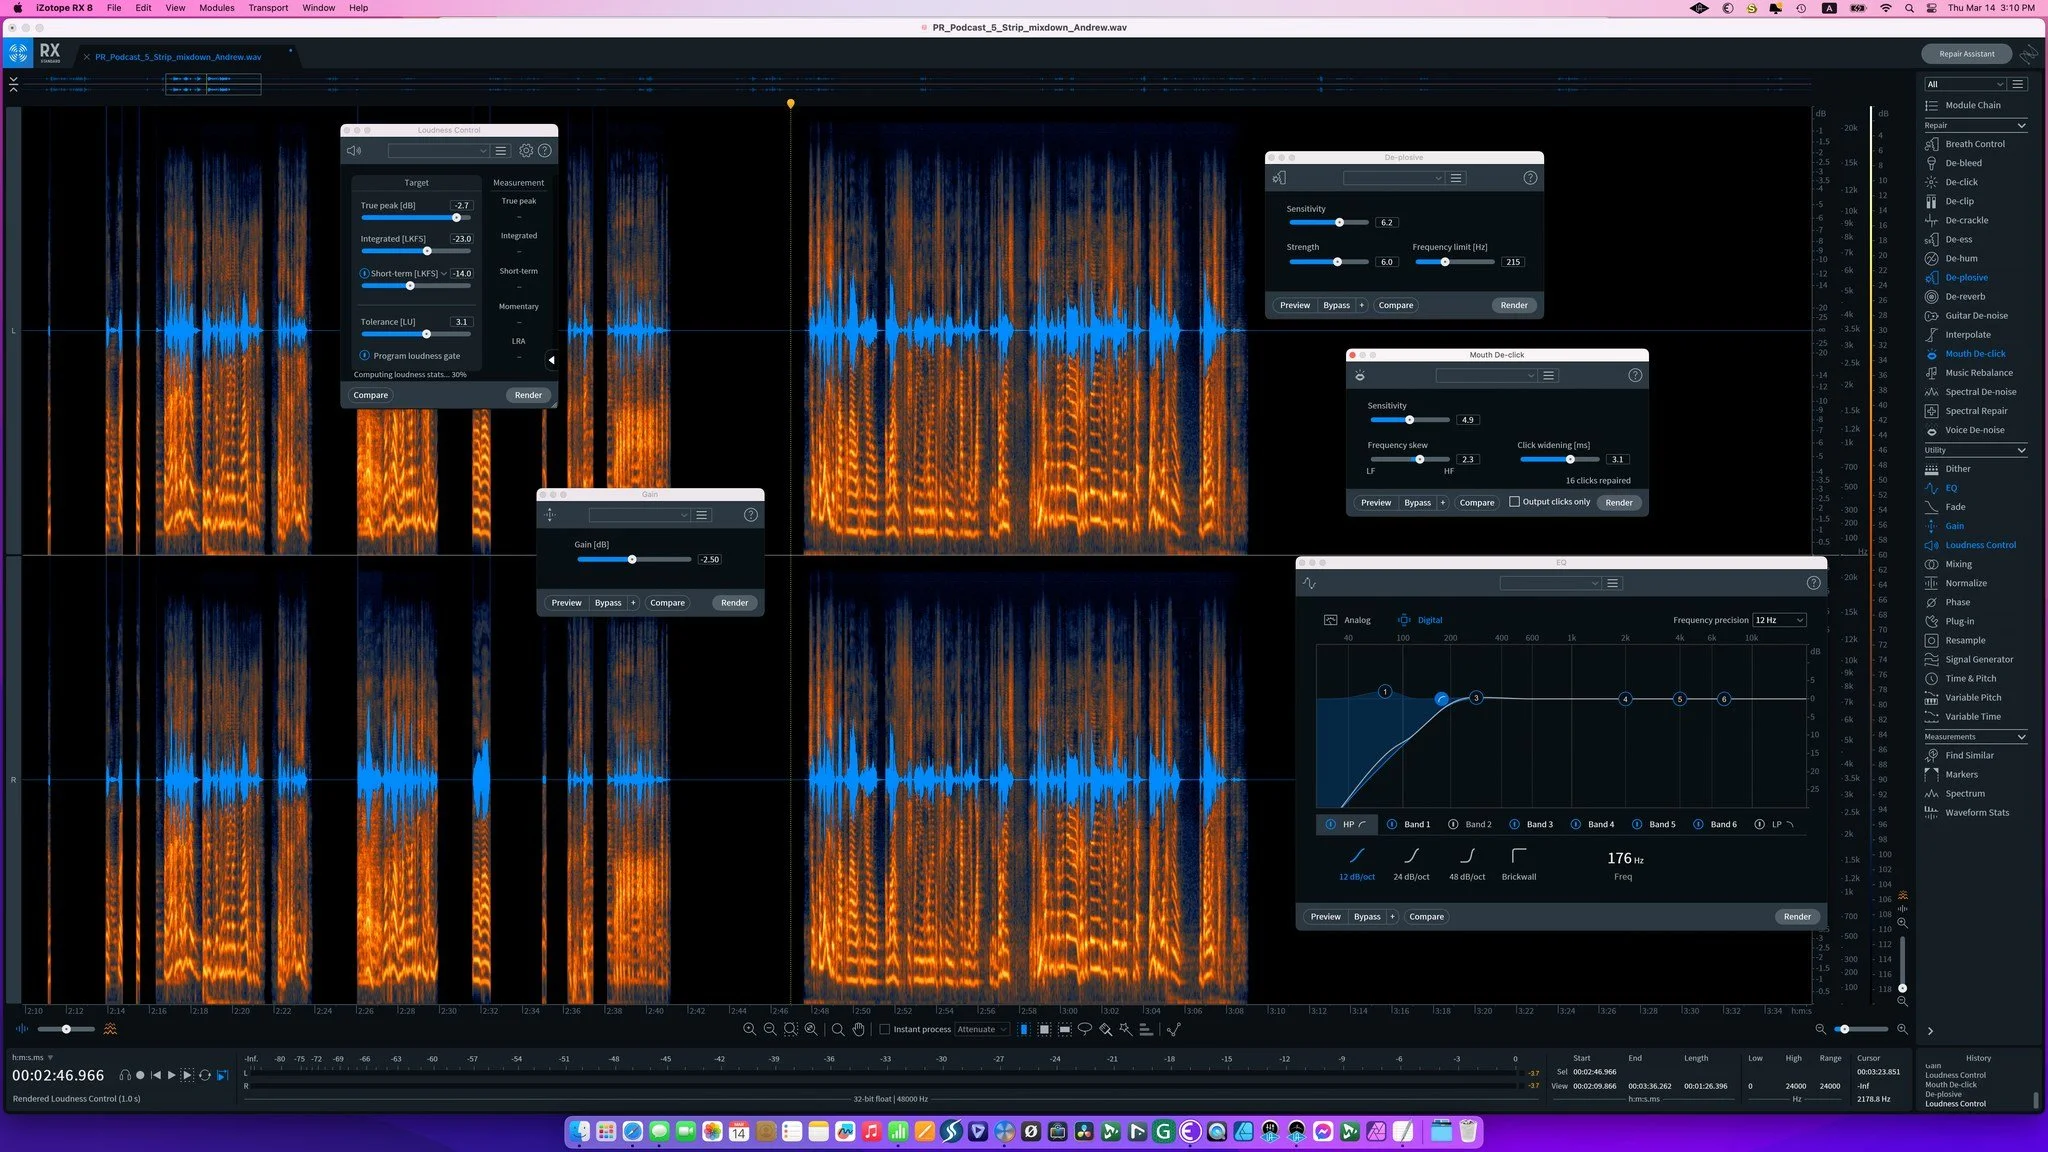Open the Loudness Control settings gear
Image resolution: width=2048 pixels, height=1152 pixels.
pyautogui.click(x=526, y=151)
